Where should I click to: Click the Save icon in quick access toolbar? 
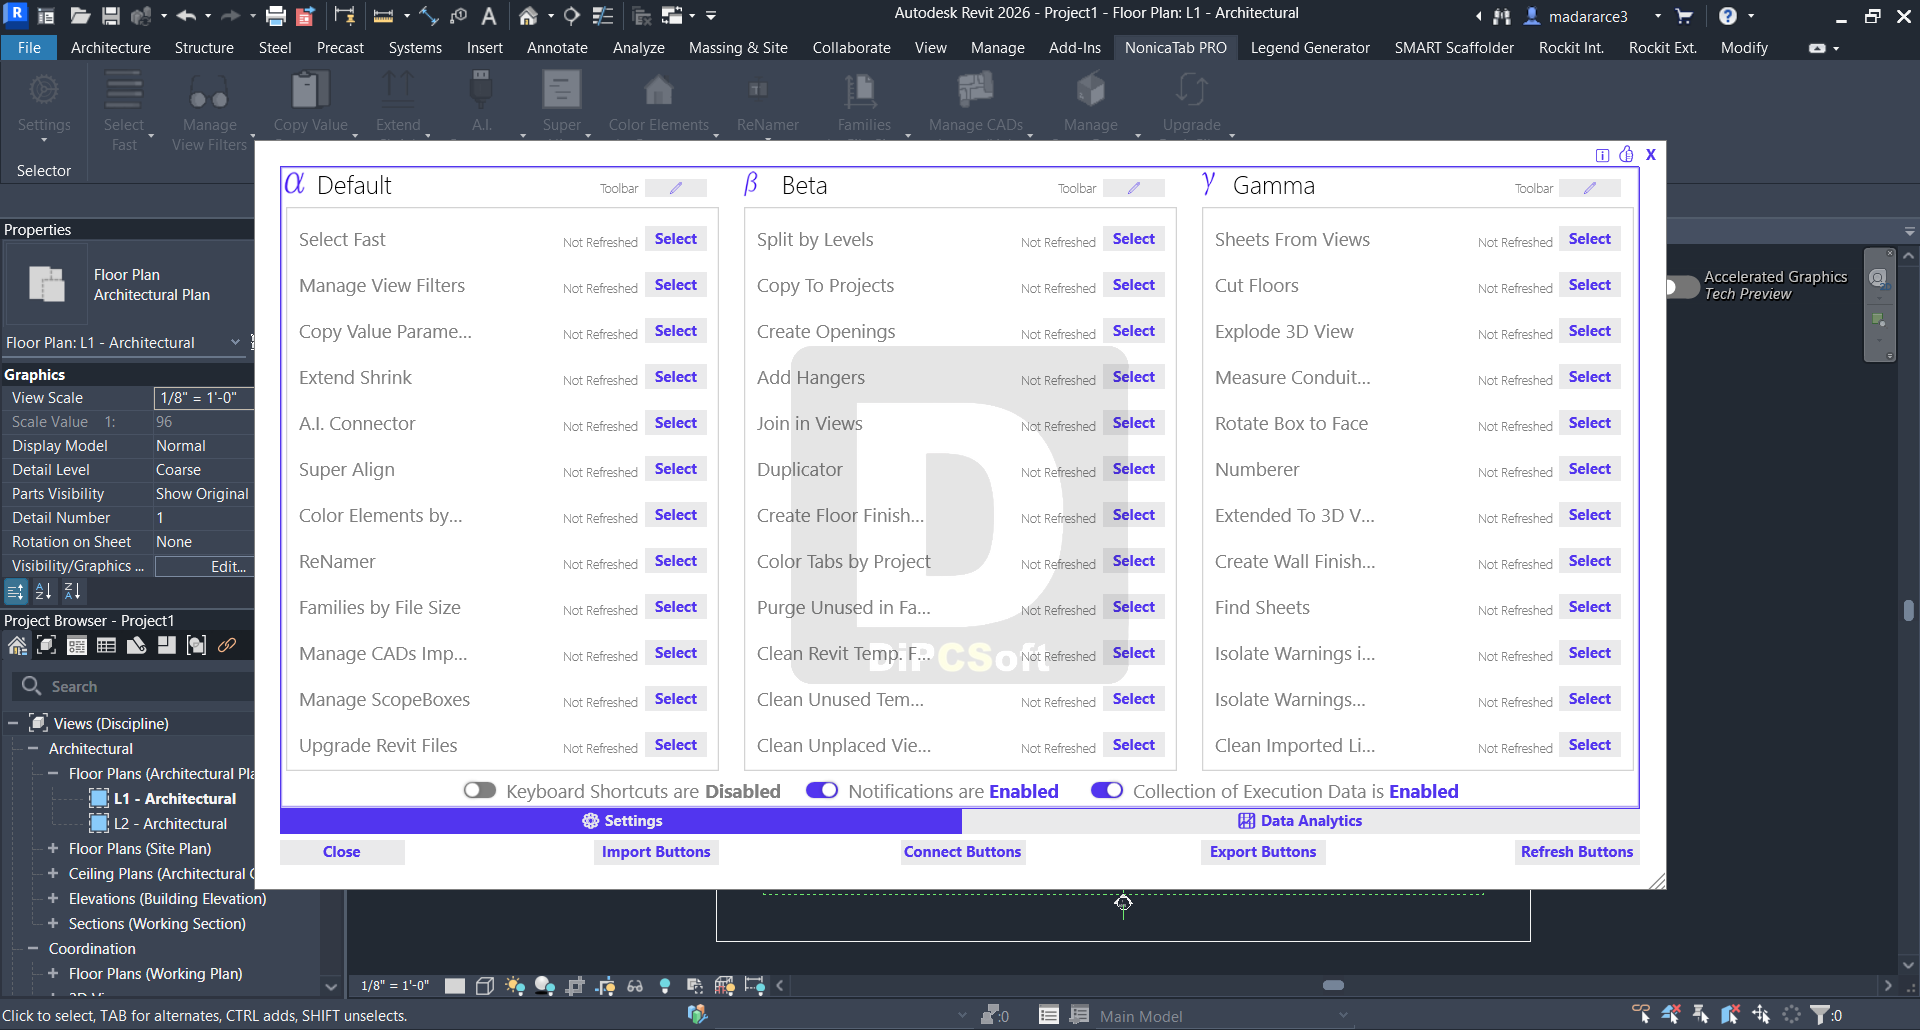(111, 16)
